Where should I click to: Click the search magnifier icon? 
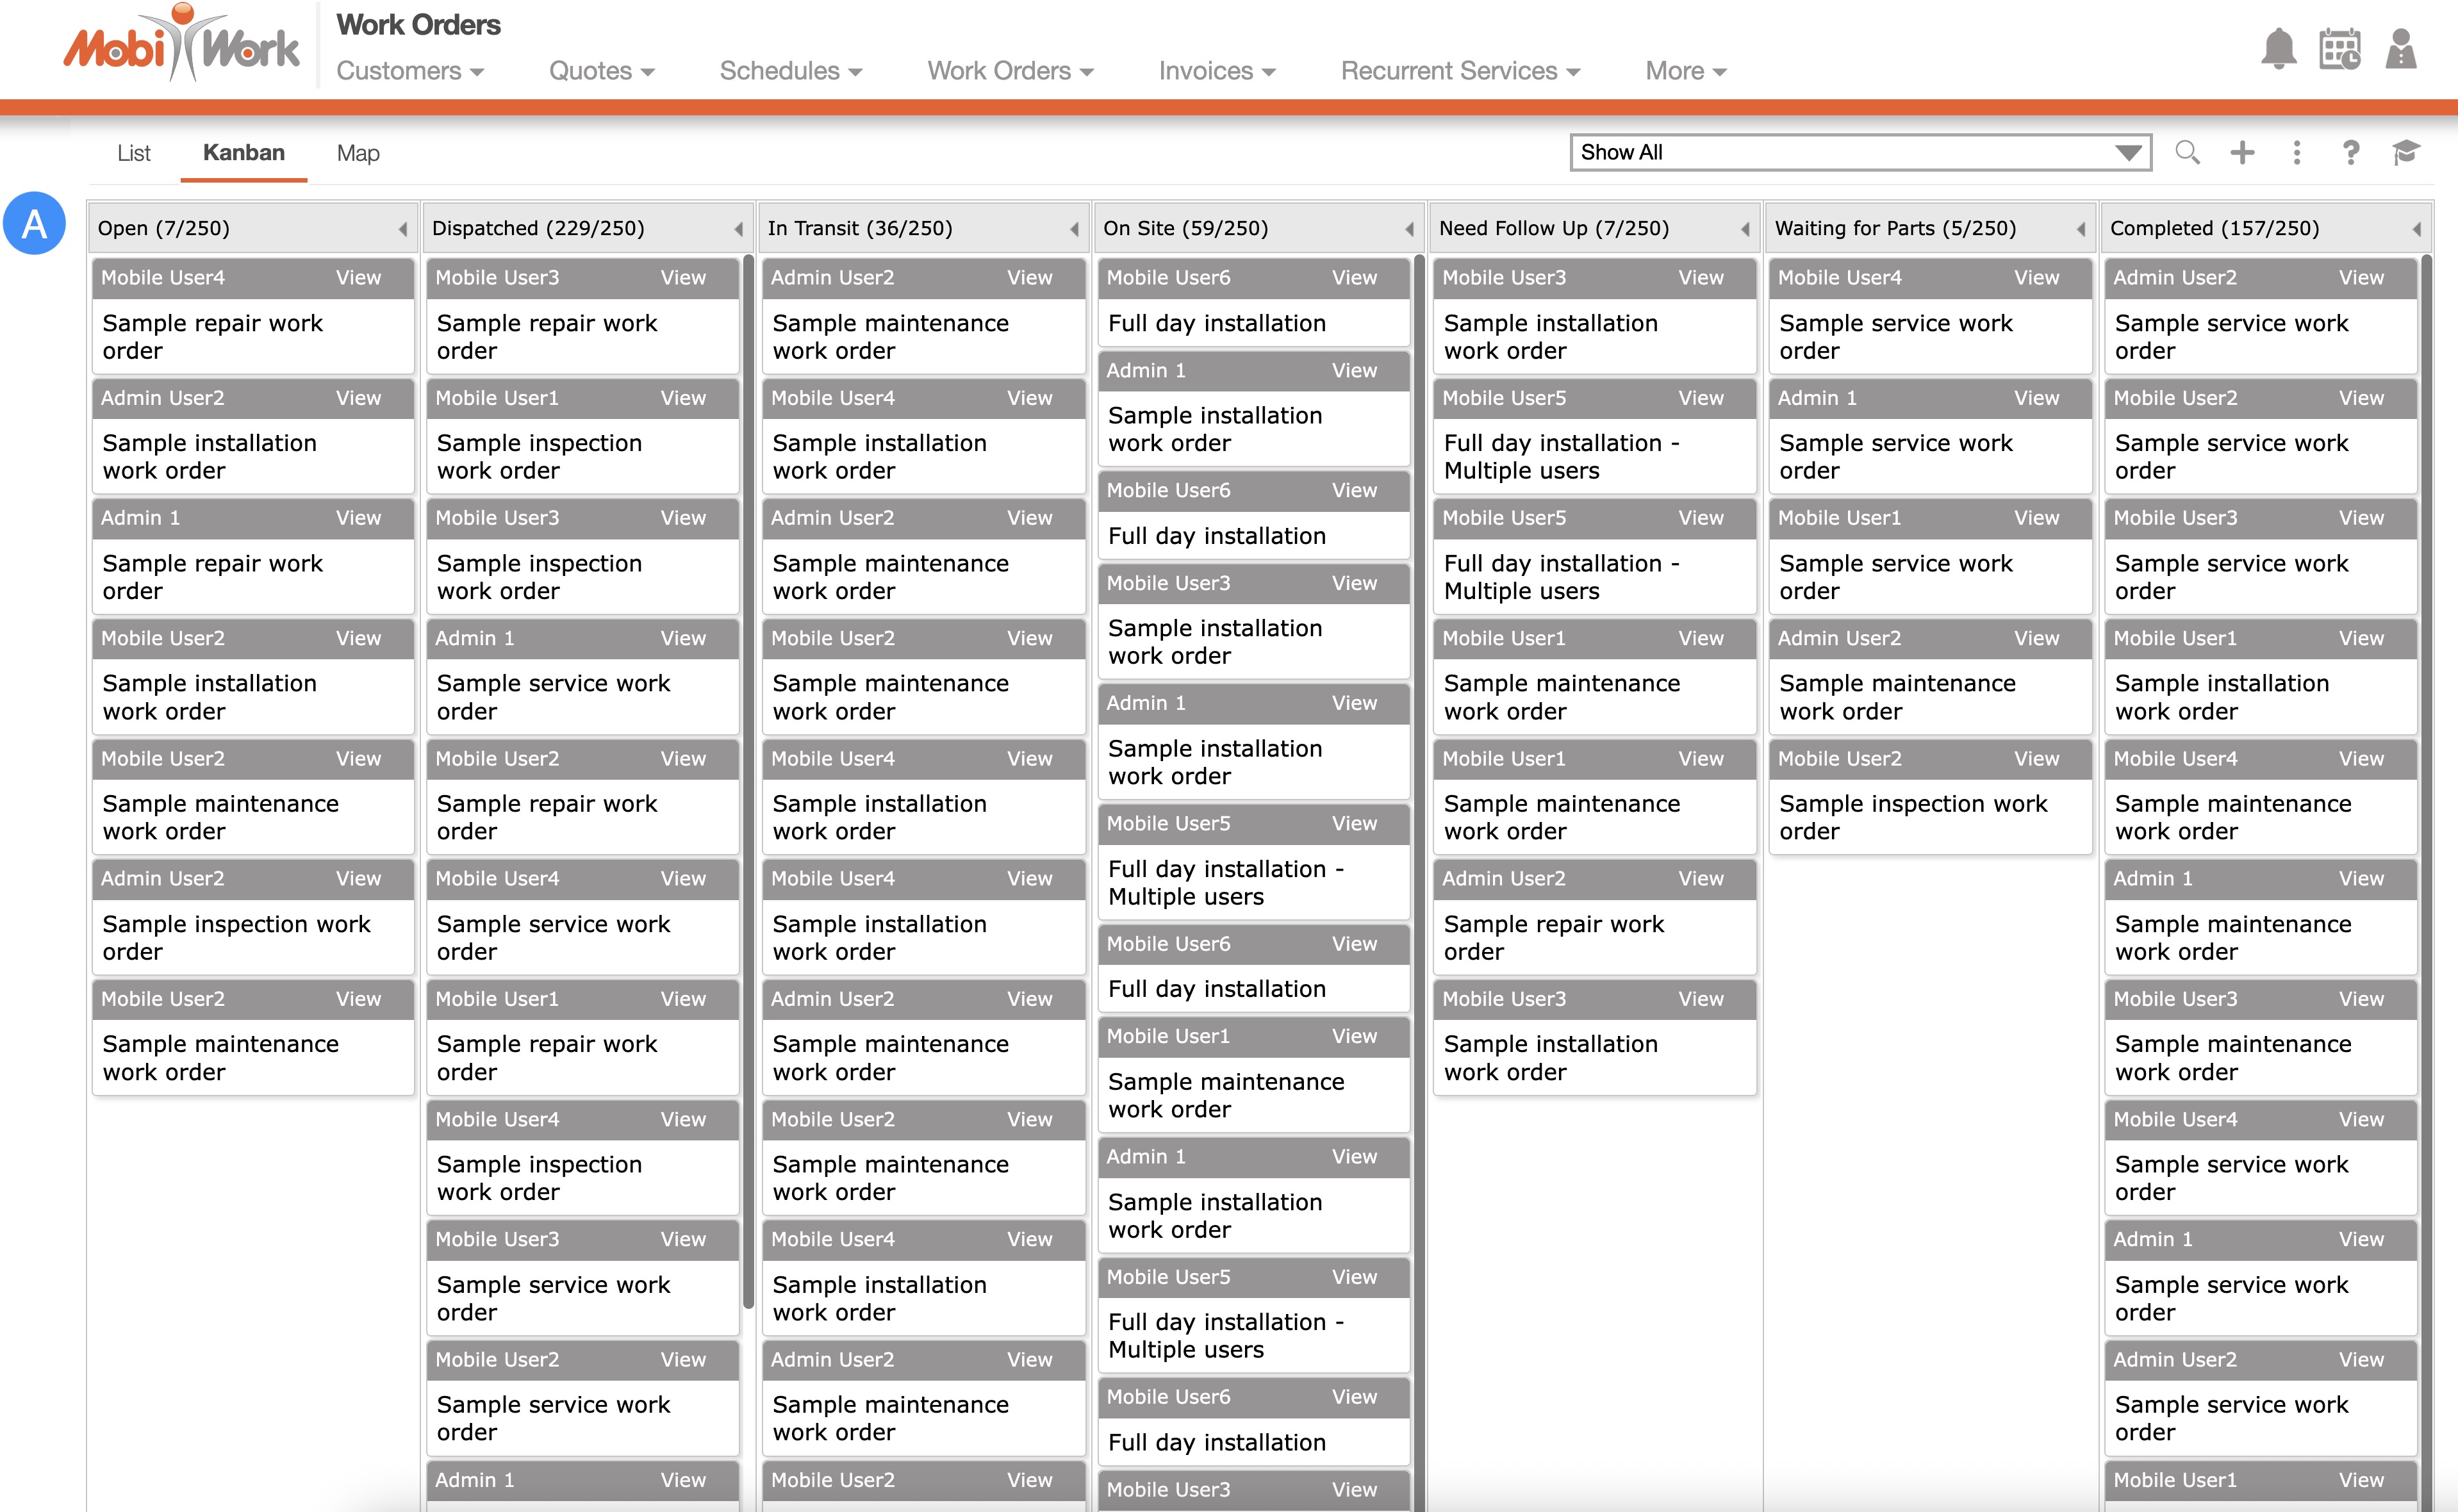pos(2187,153)
